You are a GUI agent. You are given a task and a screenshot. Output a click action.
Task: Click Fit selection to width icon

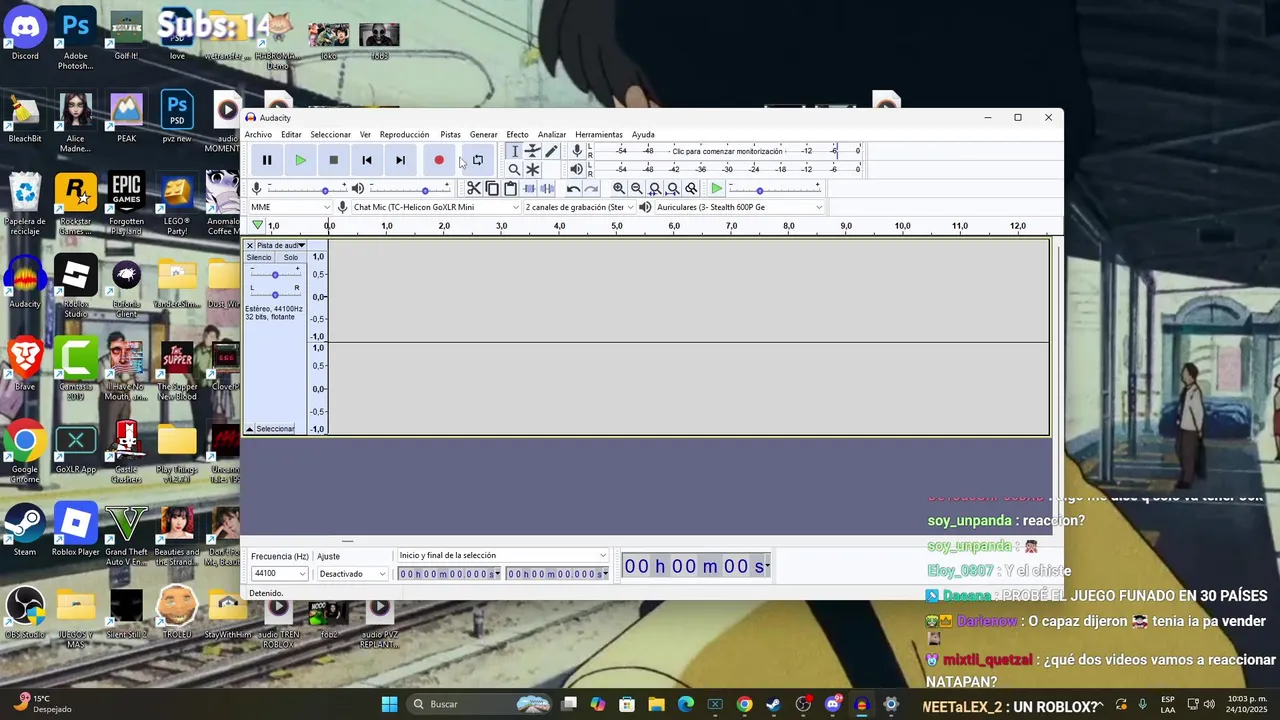tap(655, 188)
